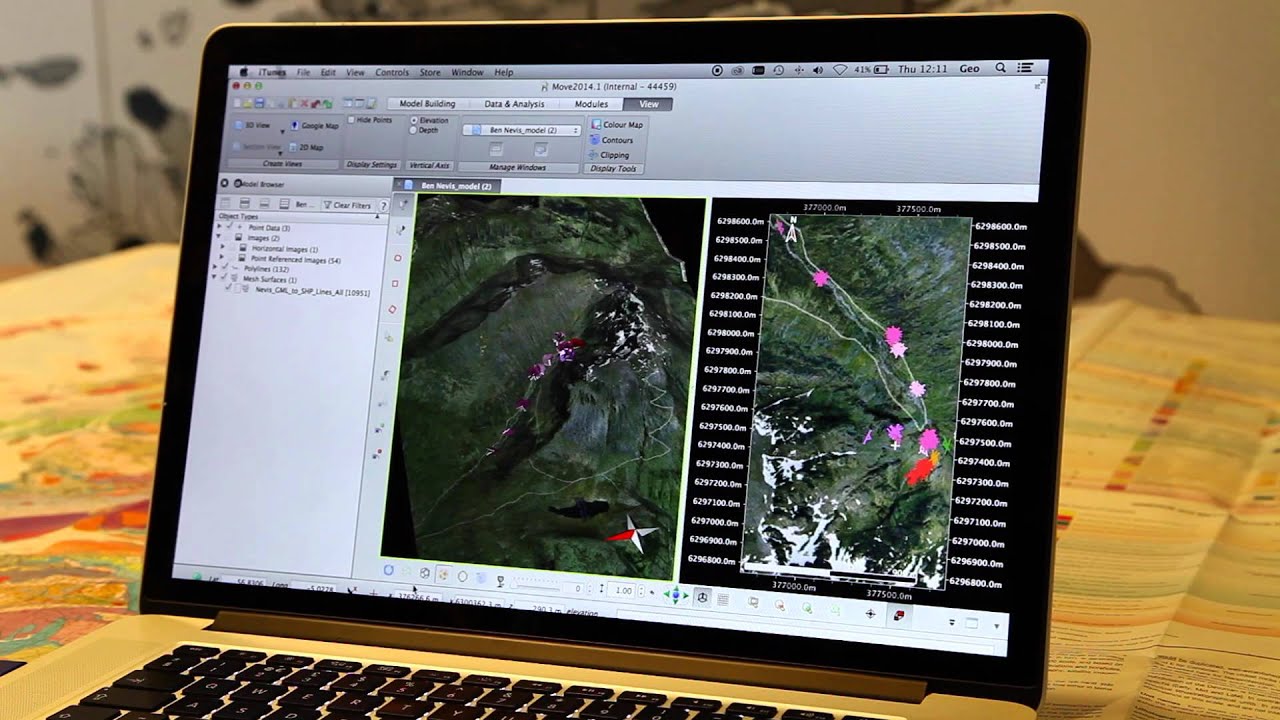Select the Ben Nevis_model (2) document tab
This screenshot has width=1280, height=720.
tap(448, 186)
